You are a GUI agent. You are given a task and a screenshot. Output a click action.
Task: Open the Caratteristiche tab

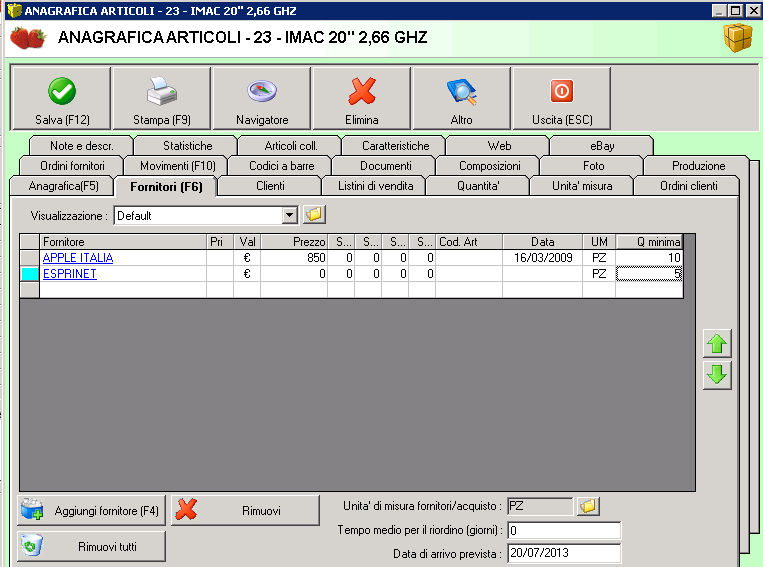click(396, 146)
